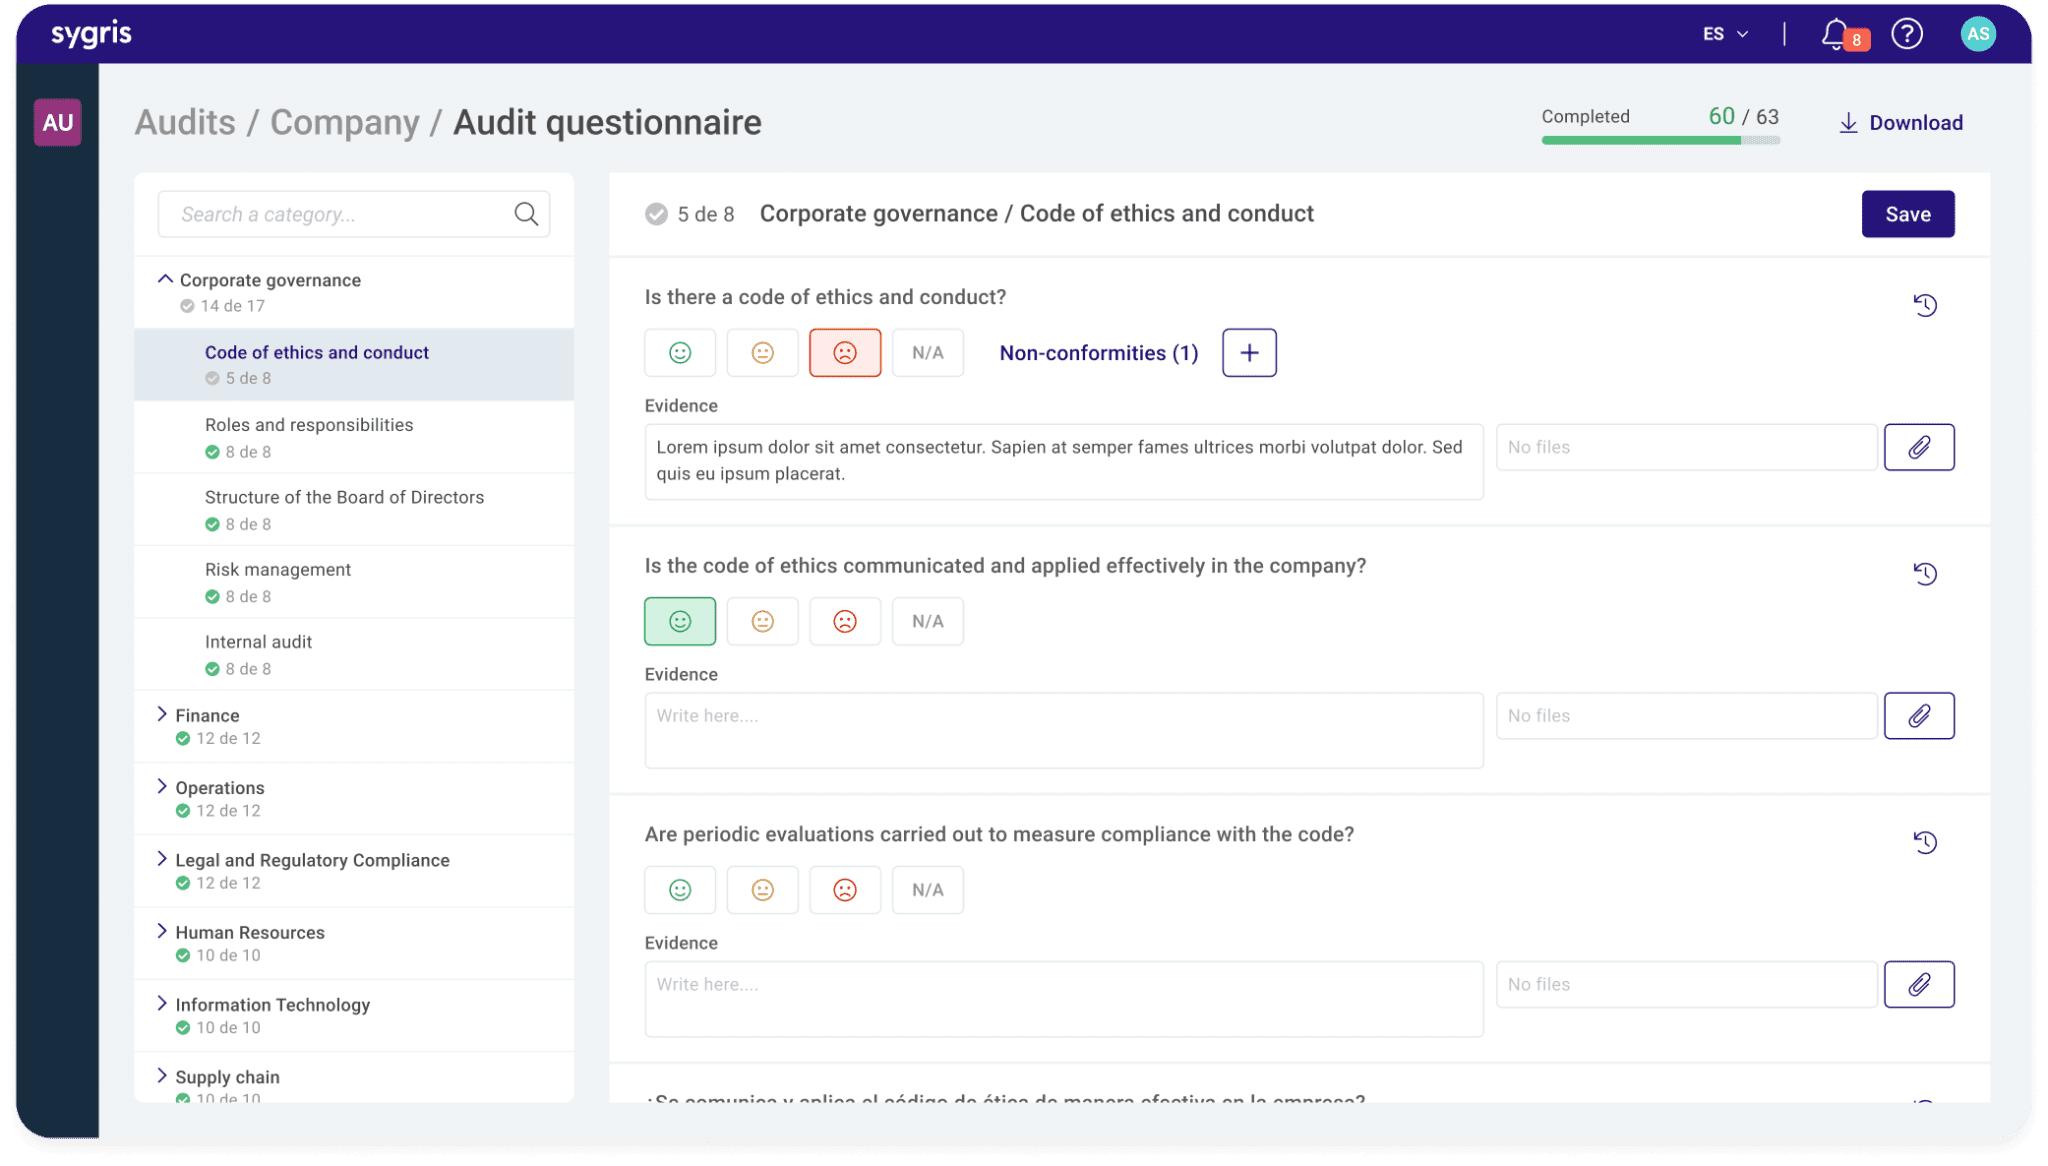Expand the Supply chain category
Screen dimensions: 2048x1166
point(162,1076)
